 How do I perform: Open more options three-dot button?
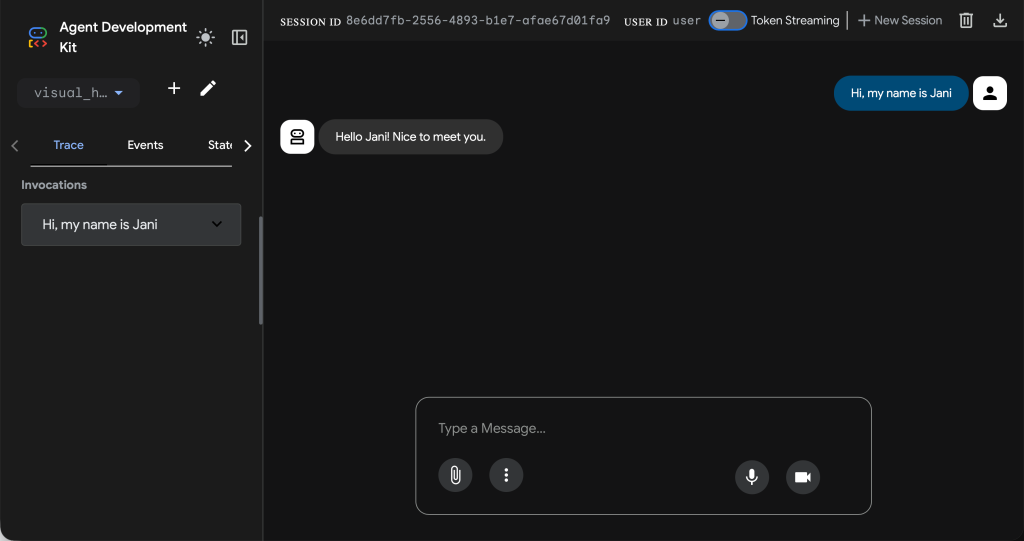click(x=506, y=475)
